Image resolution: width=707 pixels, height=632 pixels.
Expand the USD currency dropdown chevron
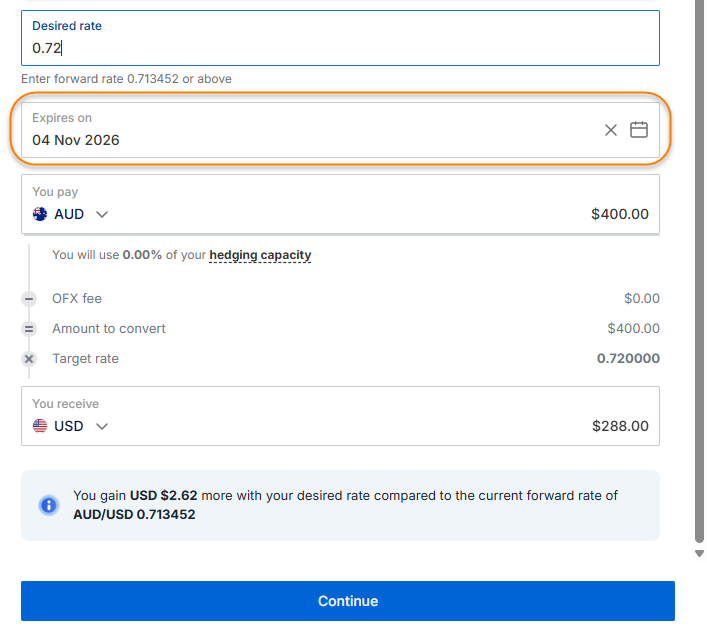102,426
